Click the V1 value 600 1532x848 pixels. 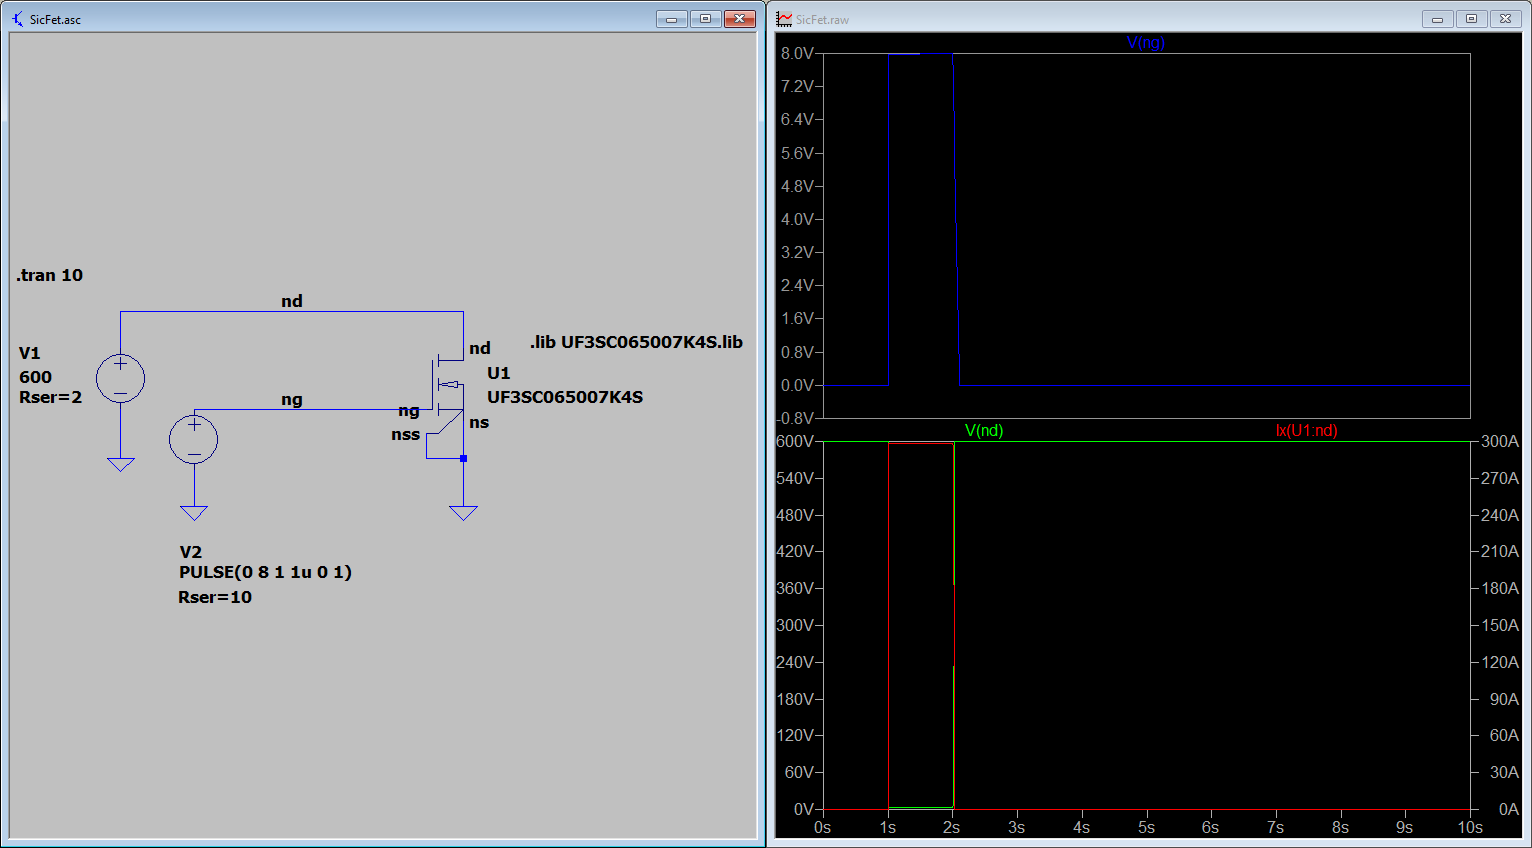point(35,377)
